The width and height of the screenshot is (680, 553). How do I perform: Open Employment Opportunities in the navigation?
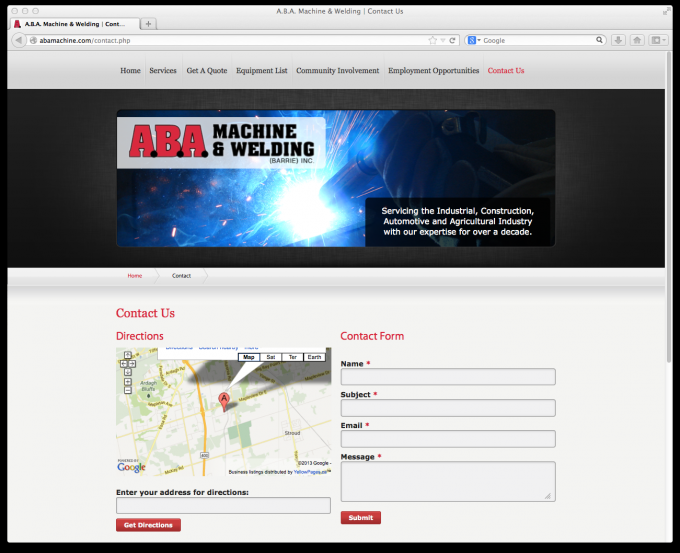click(433, 71)
